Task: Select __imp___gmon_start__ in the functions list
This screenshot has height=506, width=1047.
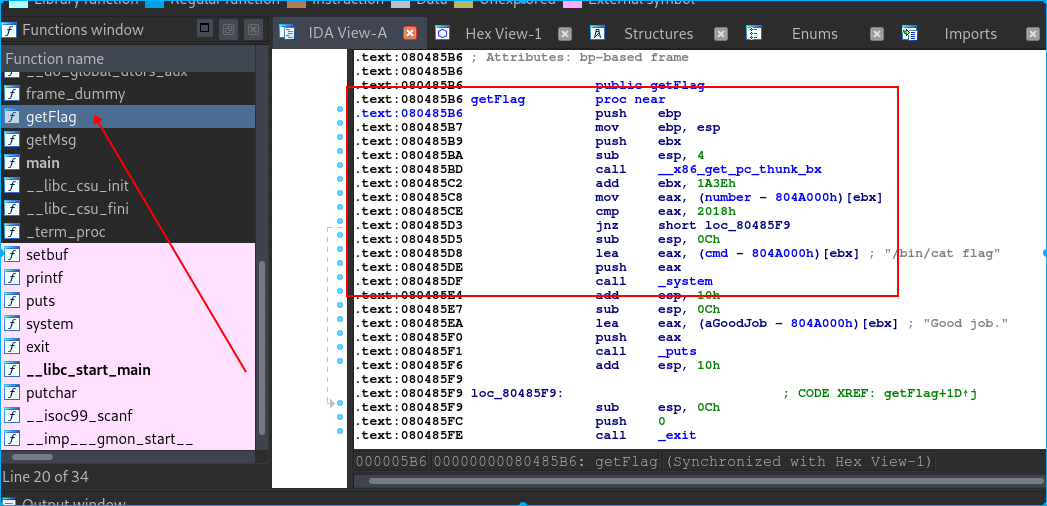Action: click(x=127, y=439)
